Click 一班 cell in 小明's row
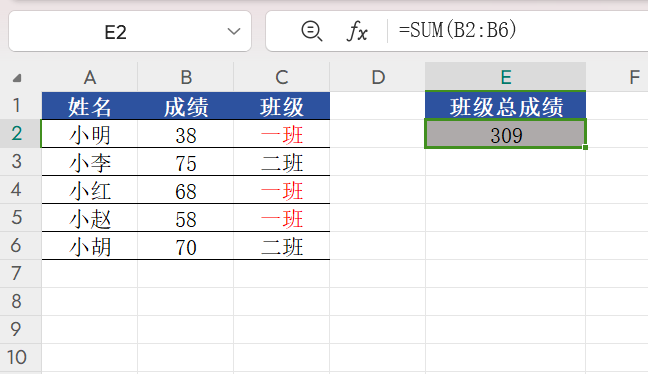648x374 pixels. point(282,134)
